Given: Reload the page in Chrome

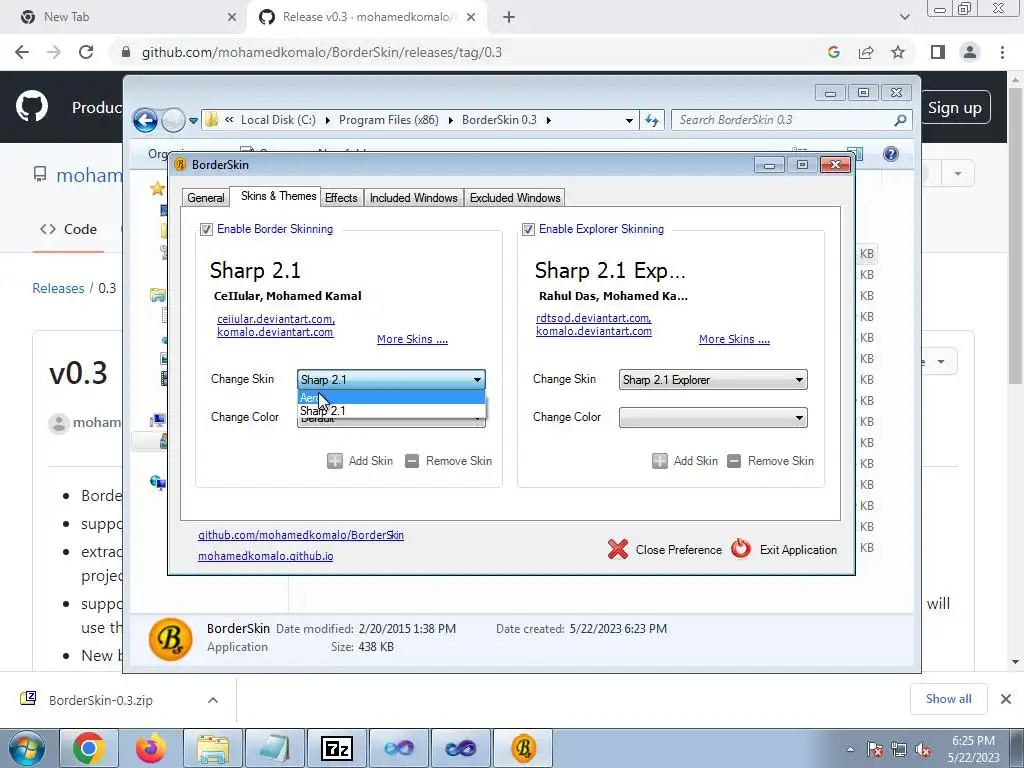Looking at the screenshot, I should pos(86,52).
